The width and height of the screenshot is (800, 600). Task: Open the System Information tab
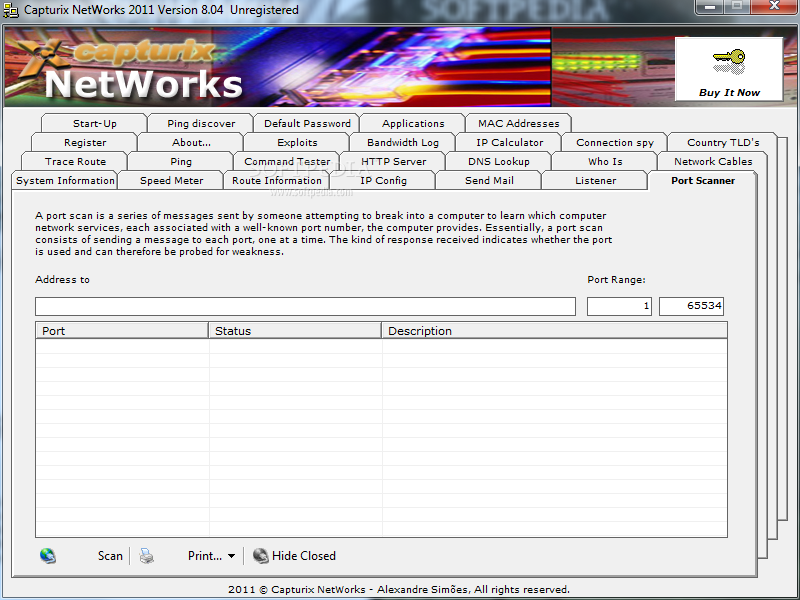click(x=65, y=181)
